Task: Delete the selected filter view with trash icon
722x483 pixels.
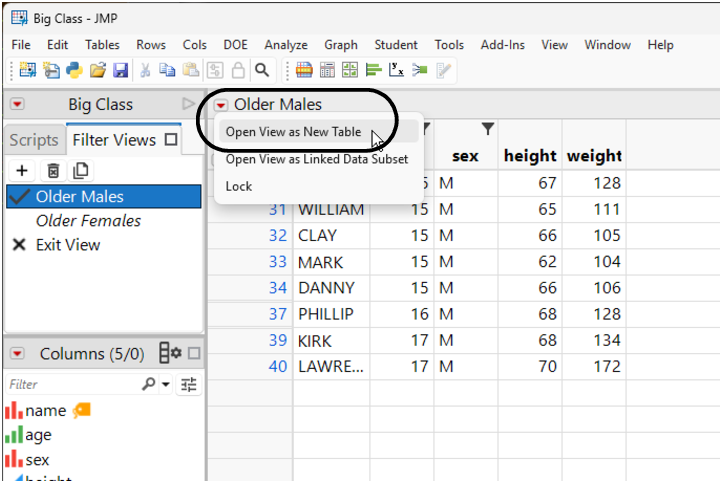Action: click(53, 171)
